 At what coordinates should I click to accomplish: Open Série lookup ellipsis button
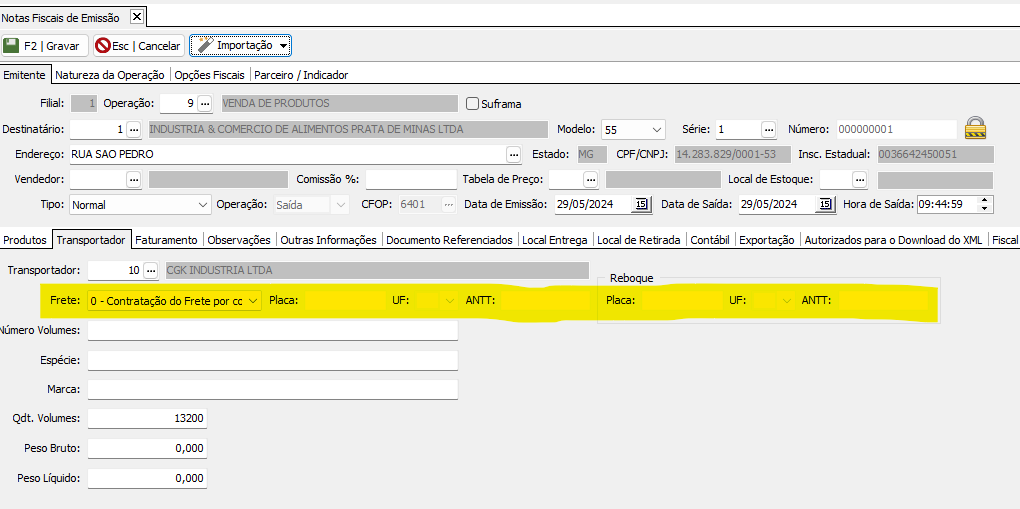click(768, 129)
